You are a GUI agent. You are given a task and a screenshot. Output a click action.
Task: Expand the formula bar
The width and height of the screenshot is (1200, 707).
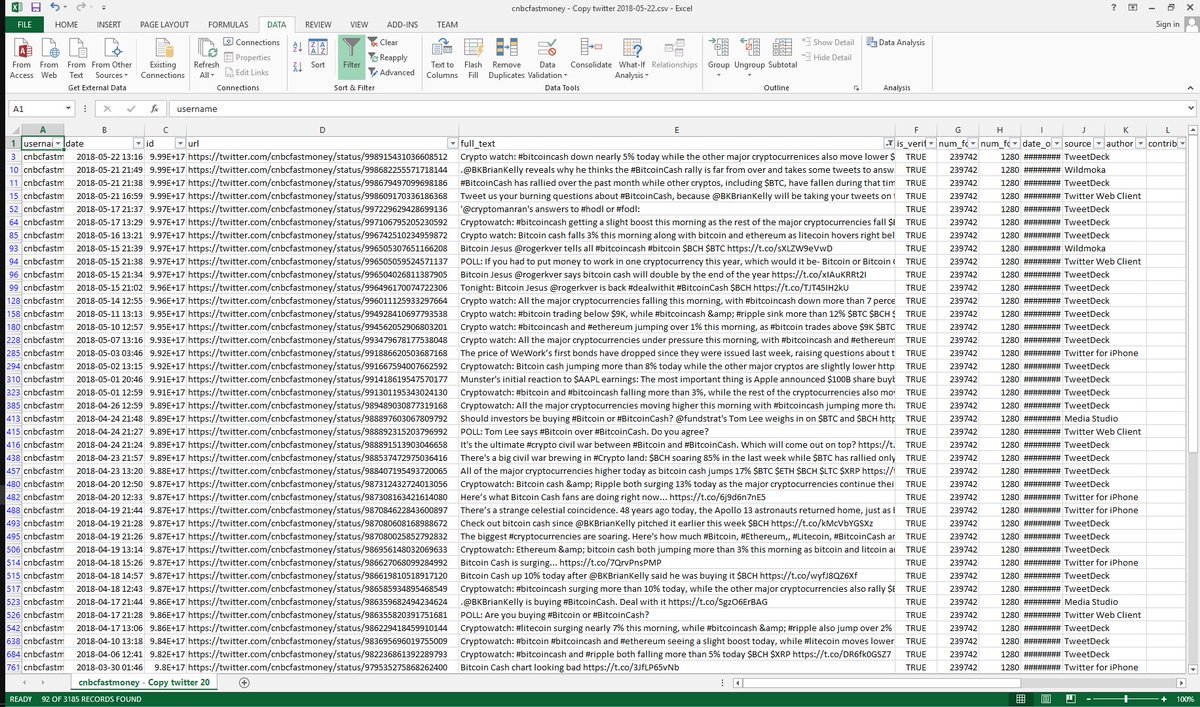point(1190,108)
